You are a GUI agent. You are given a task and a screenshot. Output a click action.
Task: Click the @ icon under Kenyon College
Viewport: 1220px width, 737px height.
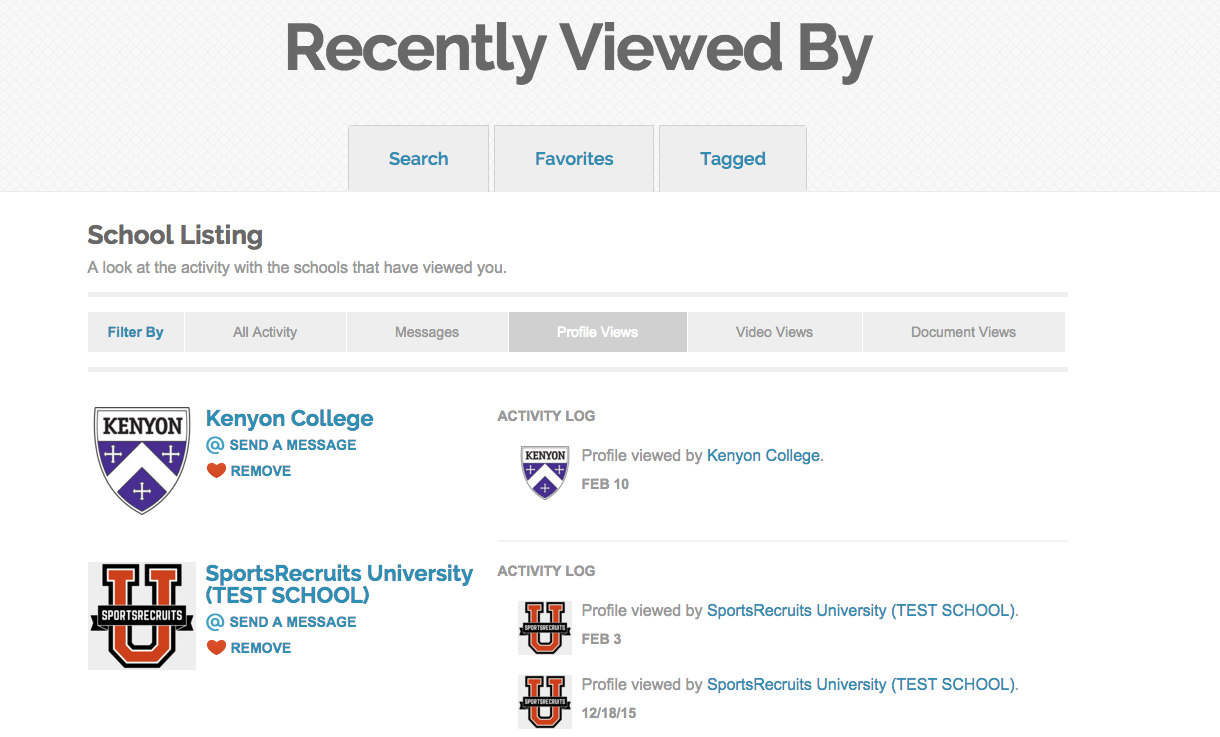point(215,445)
